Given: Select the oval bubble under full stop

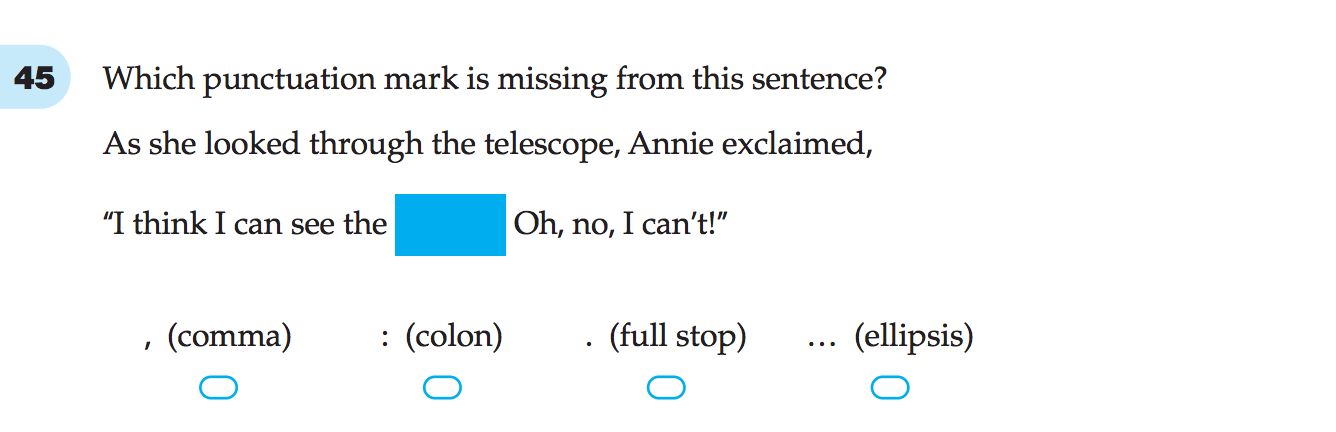Looking at the screenshot, I should [666, 388].
